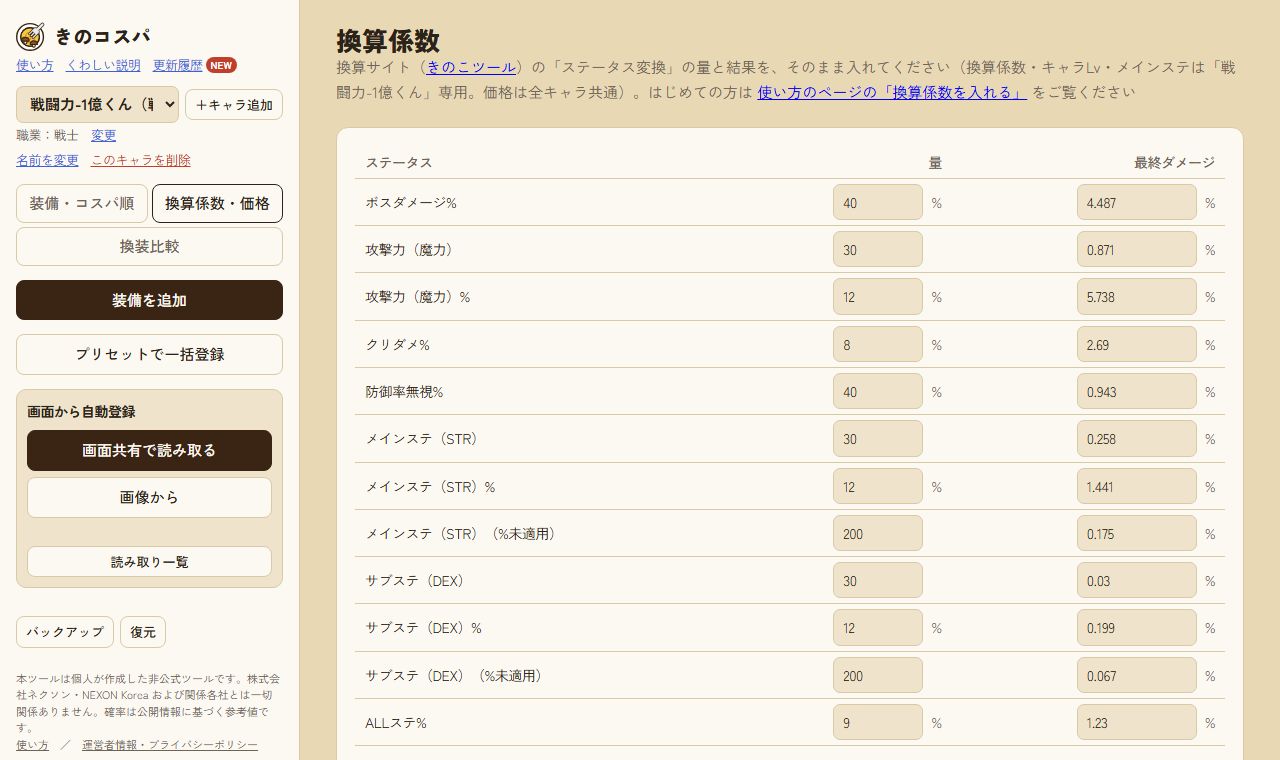Click the 防御率無視% final damage field
The height and width of the screenshot is (760, 1280).
click(x=1137, y=391)
